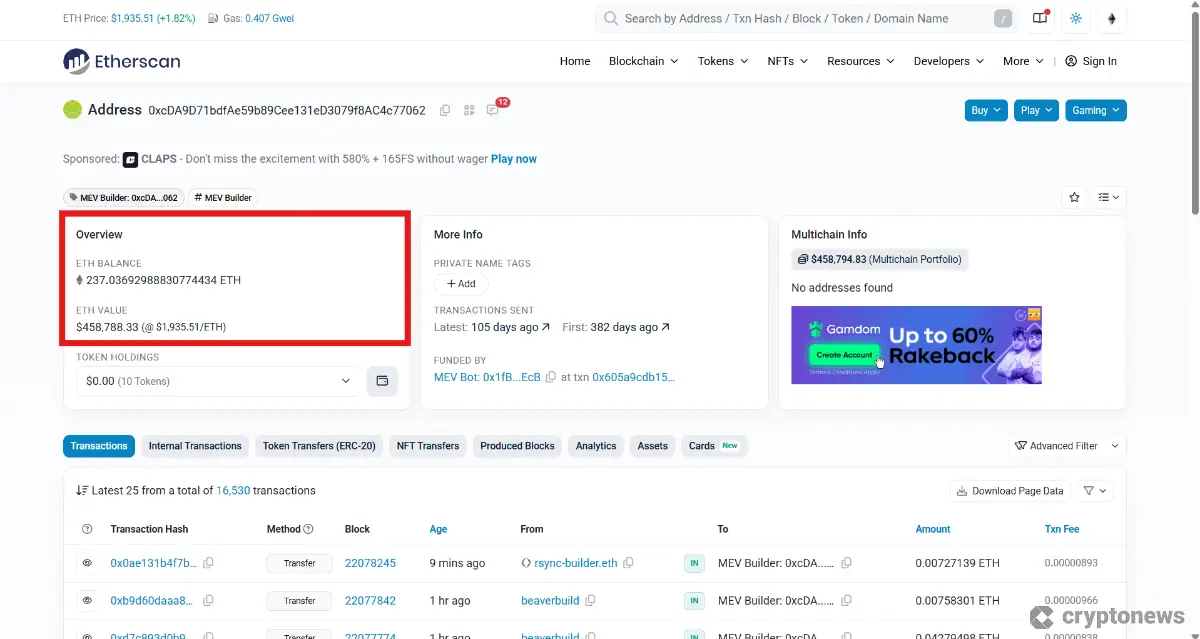Image resolution: width=1200 pixels, height=639 pixels.
Task: Open the knowledge base book icon in header
Action: click(x=1040, y=18)
